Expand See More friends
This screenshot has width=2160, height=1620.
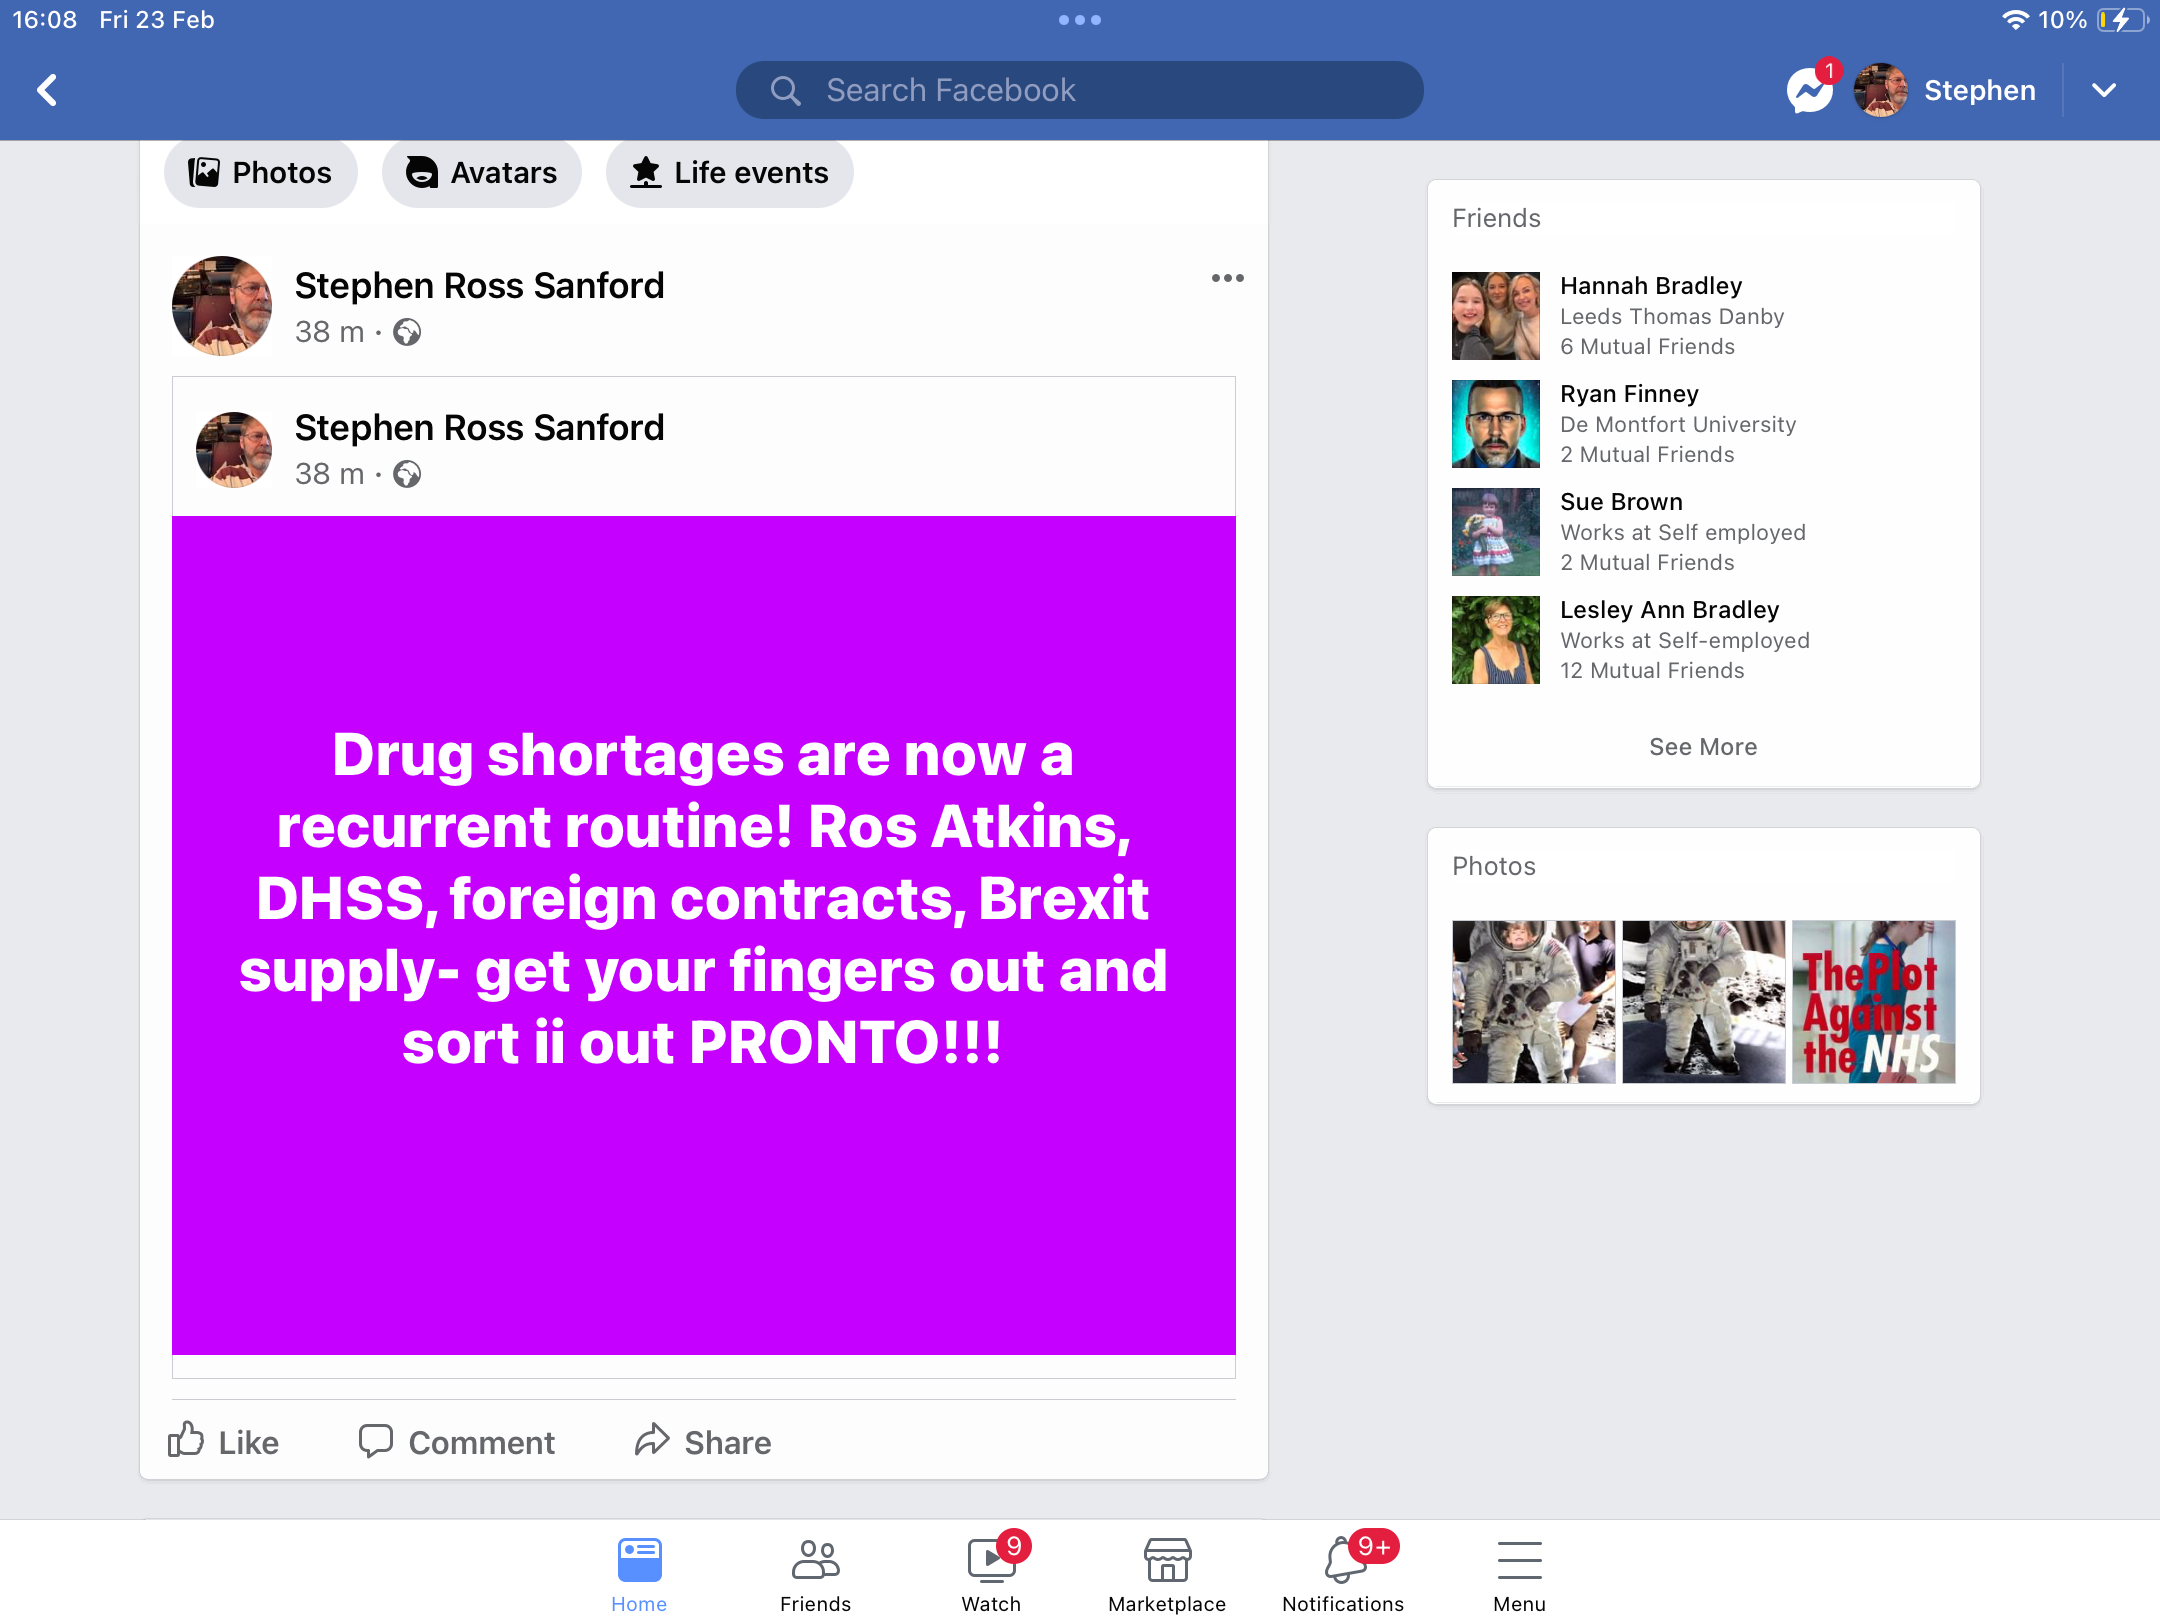click(x=1703, y=747)
